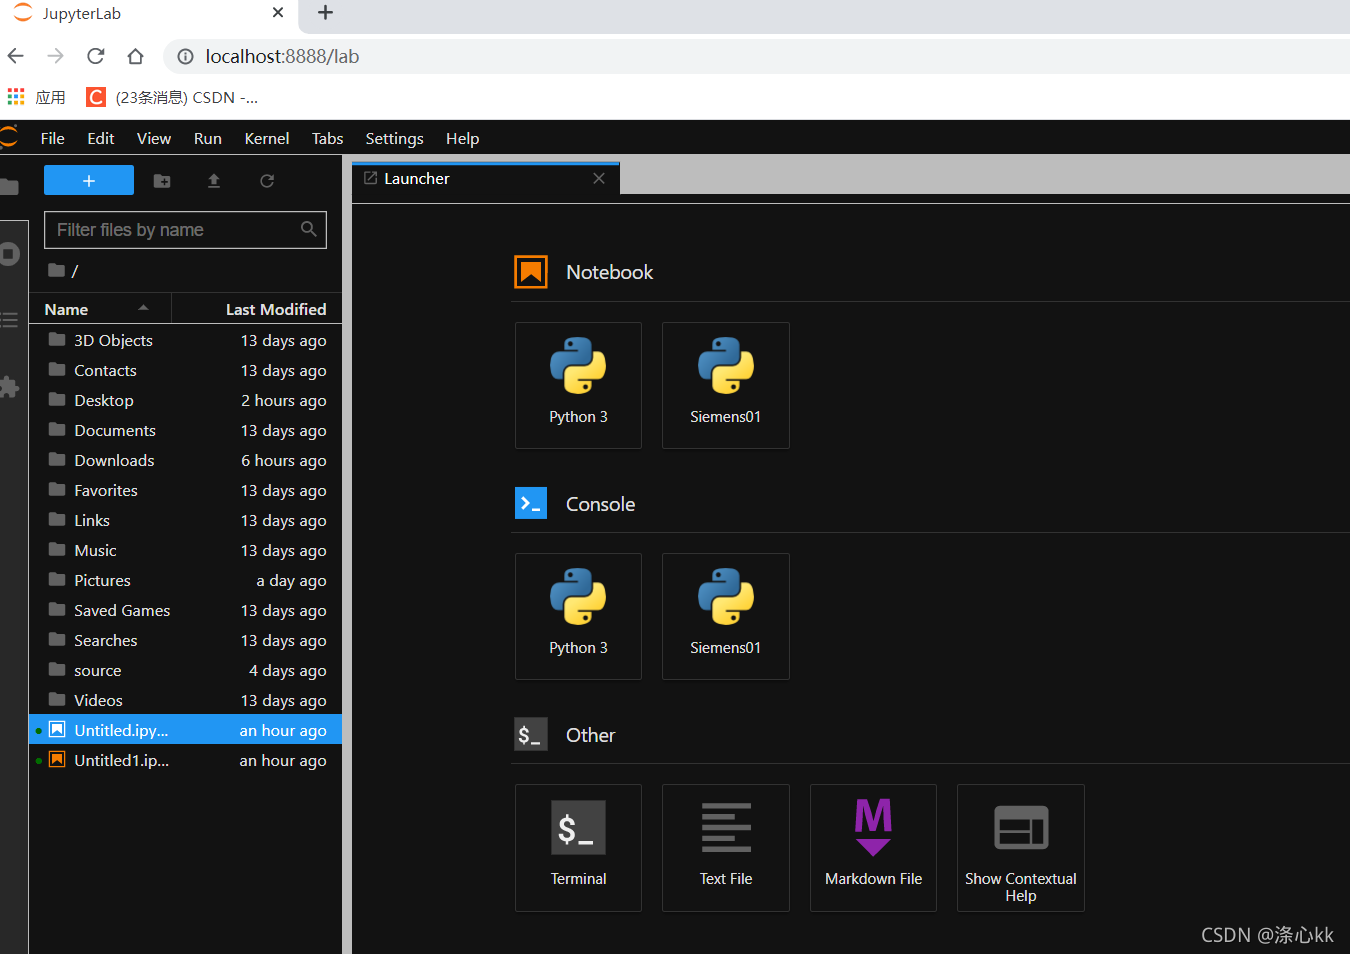Select the Documents folder
1350x954 pixels.
[x=186, y=430]
